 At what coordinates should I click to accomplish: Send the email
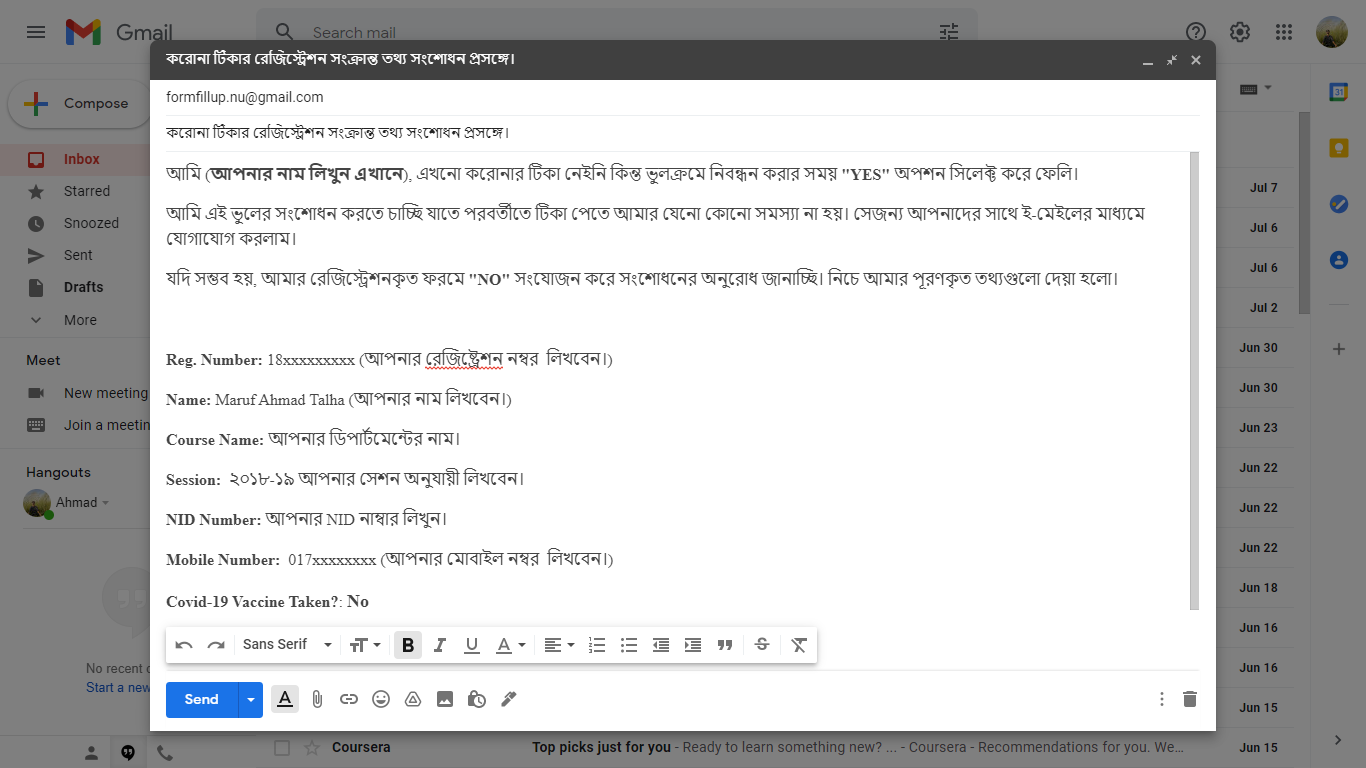tap(201, 700)
